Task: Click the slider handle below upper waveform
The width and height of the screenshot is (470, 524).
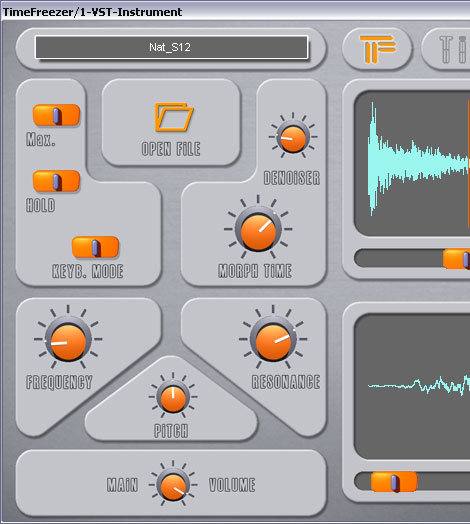Action: [457, 259]
